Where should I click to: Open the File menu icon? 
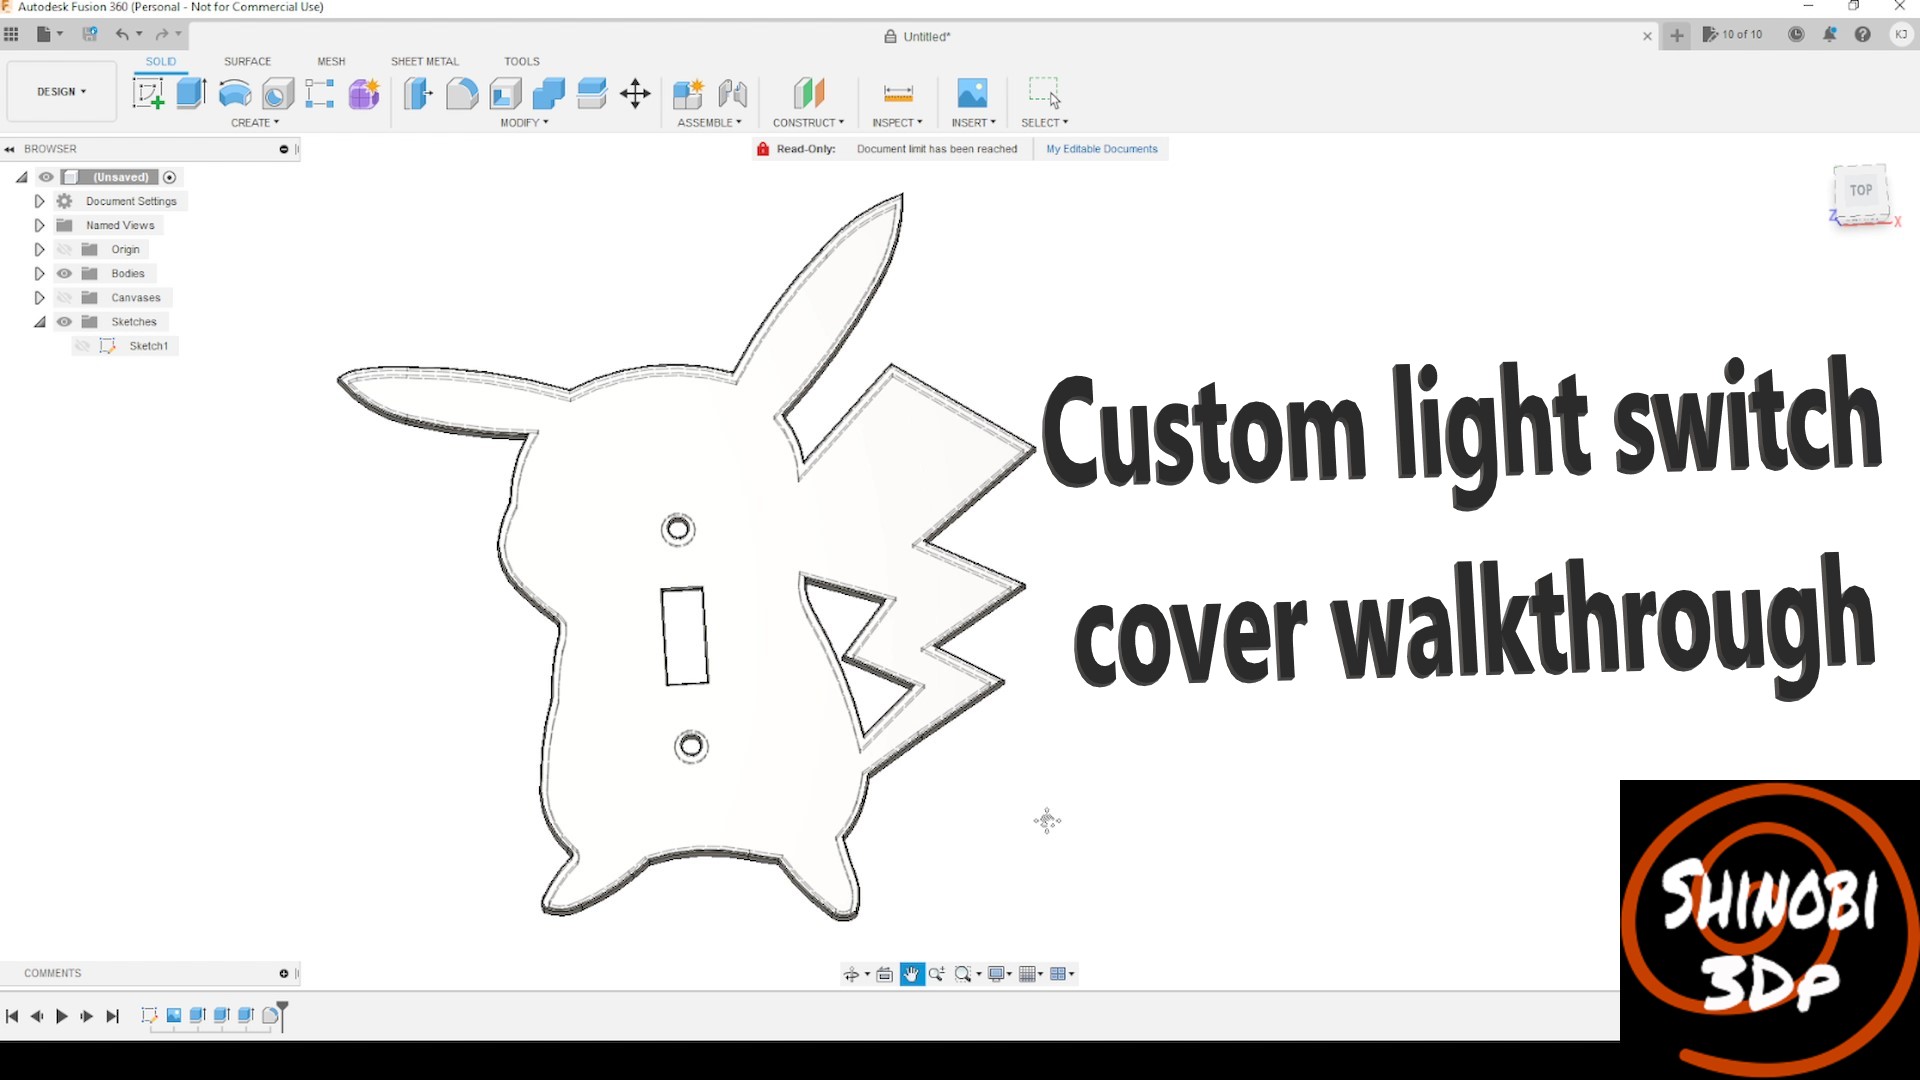click(x=49, y=34)
